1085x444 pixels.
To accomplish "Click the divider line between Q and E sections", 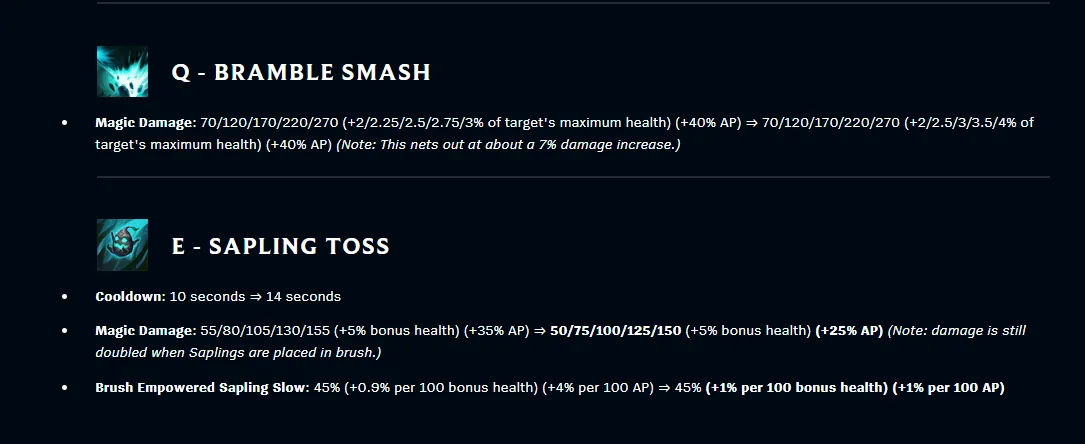I will 573,177.
